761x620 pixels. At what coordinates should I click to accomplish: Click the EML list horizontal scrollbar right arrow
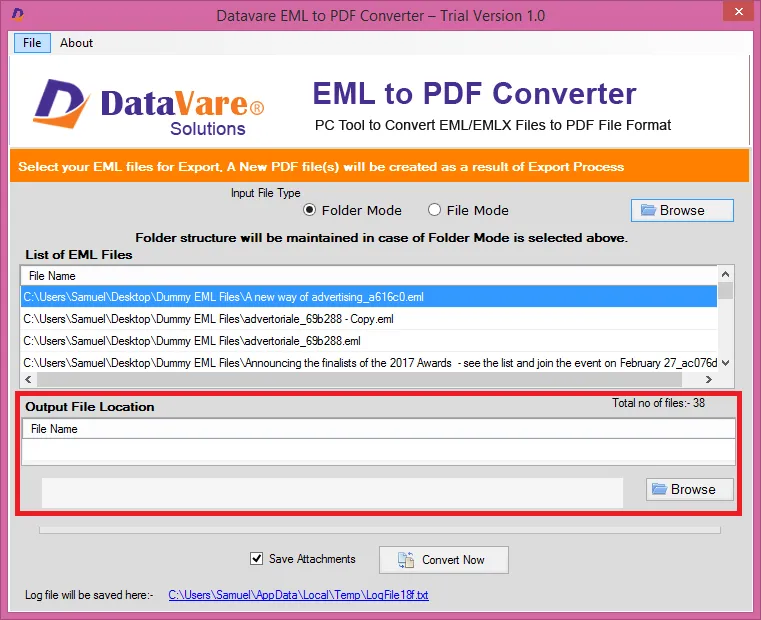[709, 380]
